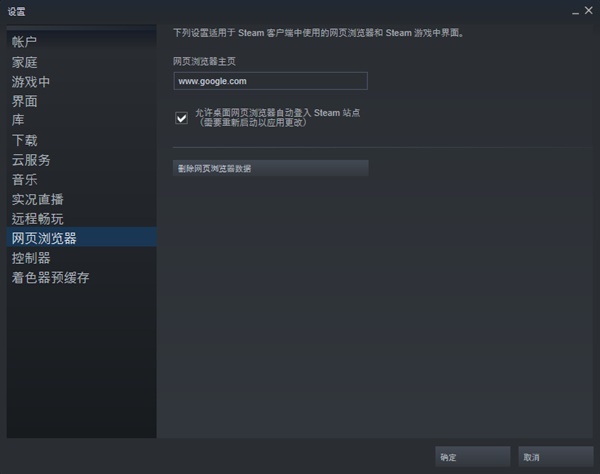Open 远程畅玩 settings
Viewport: 600px width, 474px height.
tap(82, 218)
